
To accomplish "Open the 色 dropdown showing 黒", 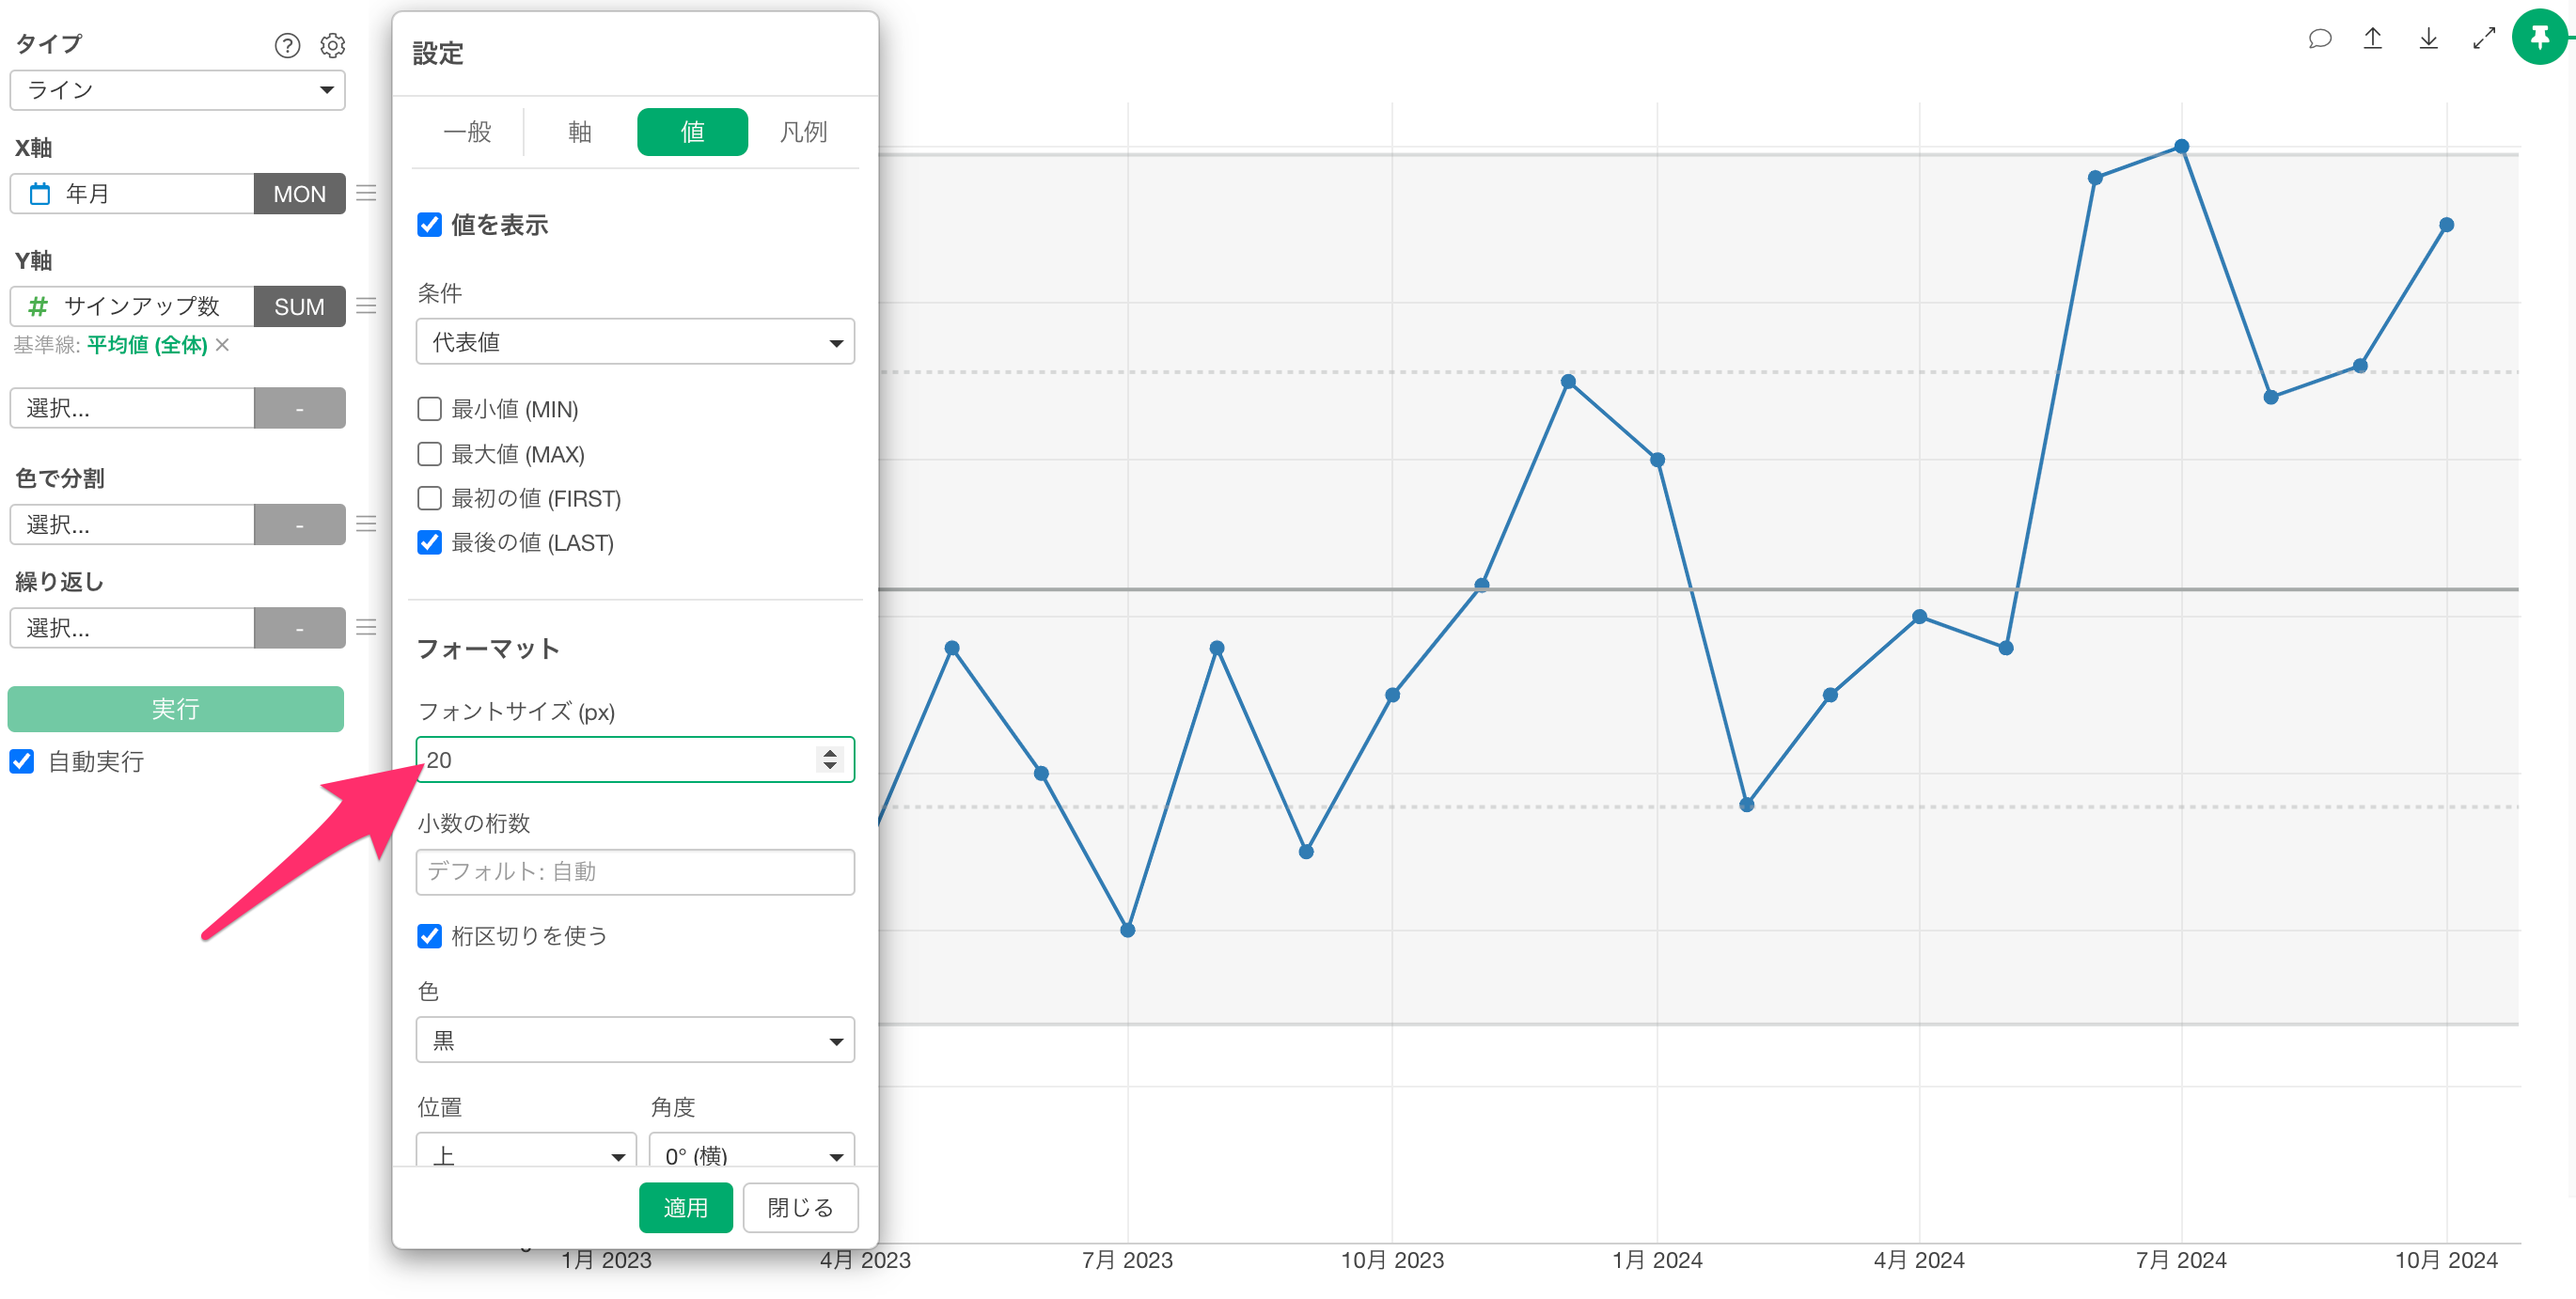I will pyautogui.click(x=635, y=1040).
